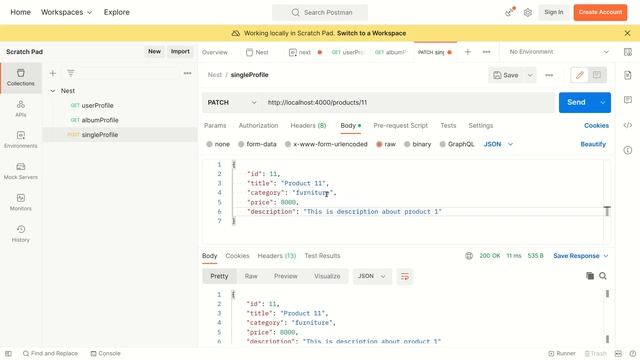This screenshot has width=640, height=360.
Task: Open environment quick look icon
Action: (x=628, y=52)
